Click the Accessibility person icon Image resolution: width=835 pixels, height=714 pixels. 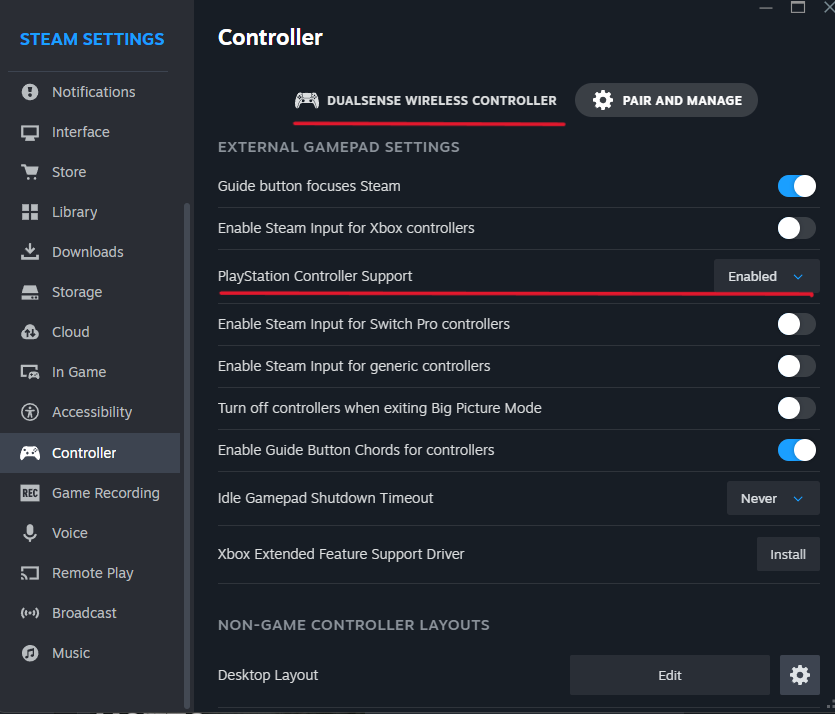[x=30, y=412]
